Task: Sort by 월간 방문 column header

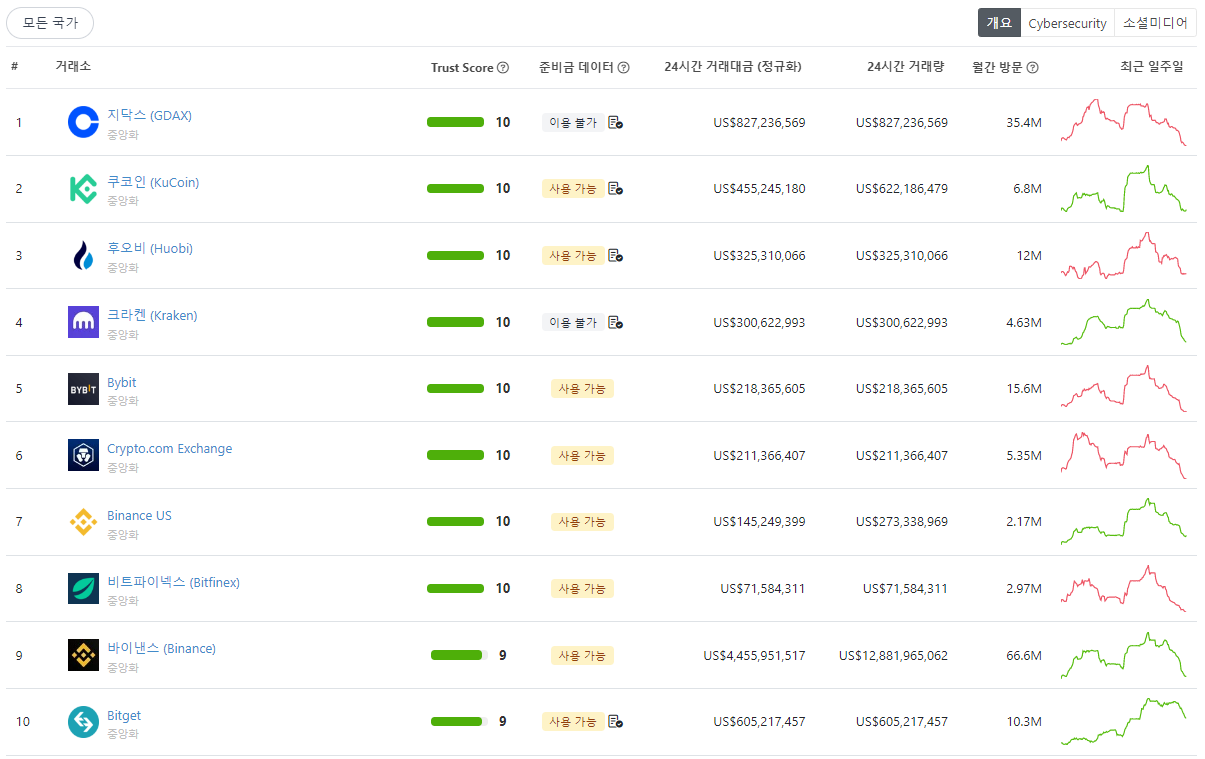Action: (997, 67)
